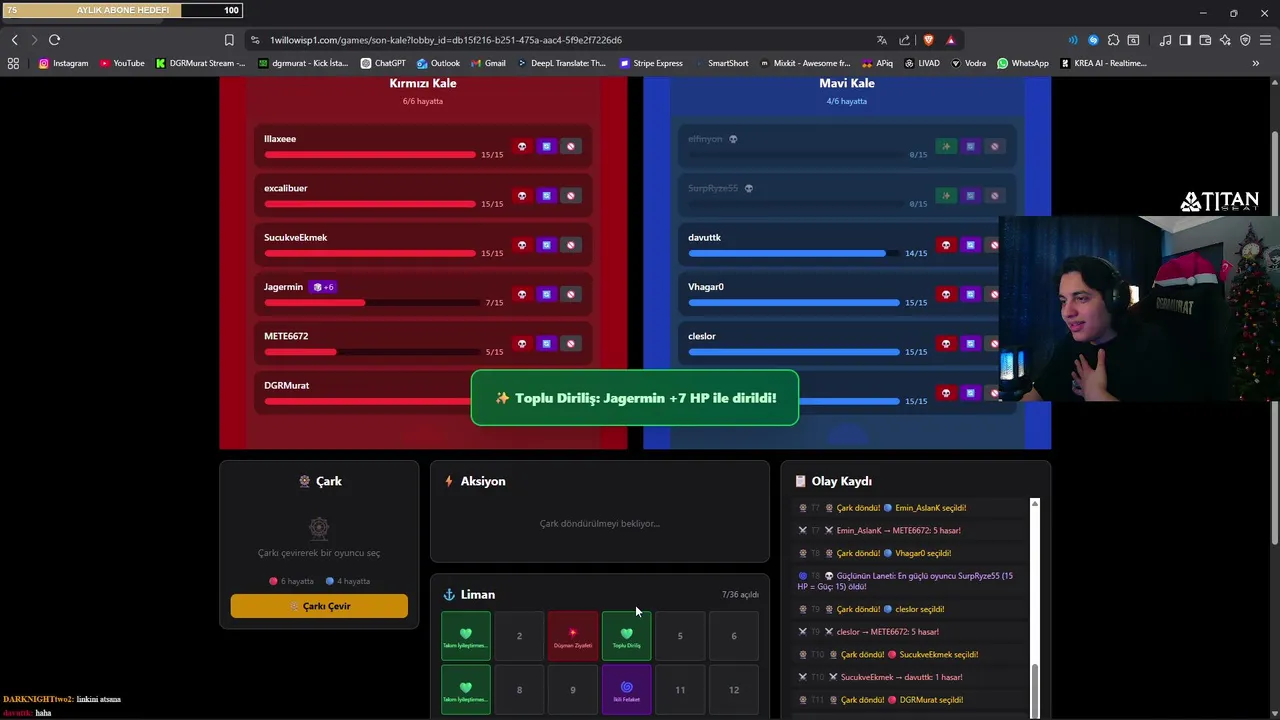Viewport: 1280px width, 720px height.
Task: Click Jagermin's red health bar
Action: coord(370,302)
